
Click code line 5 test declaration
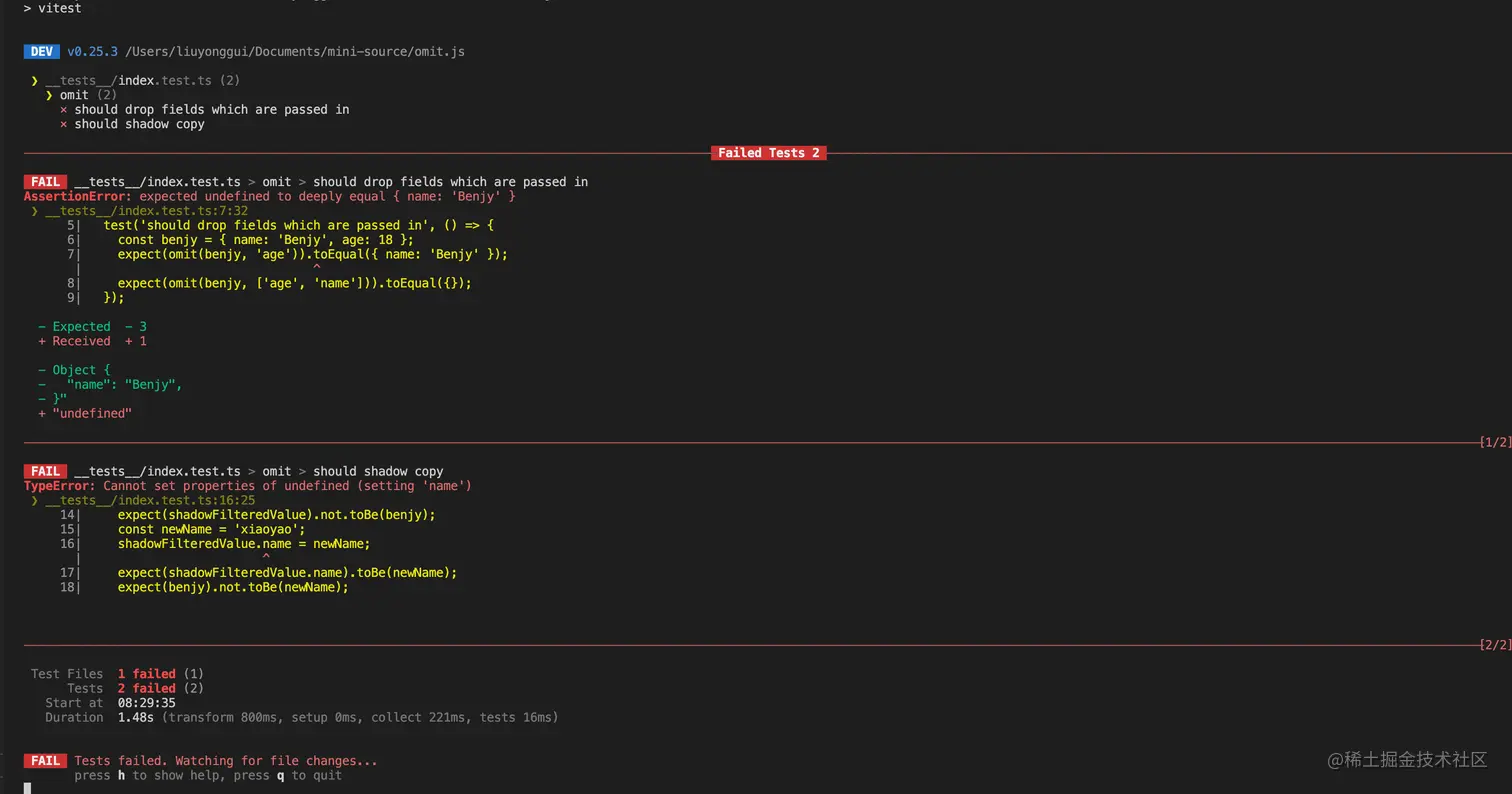[299, 225]
